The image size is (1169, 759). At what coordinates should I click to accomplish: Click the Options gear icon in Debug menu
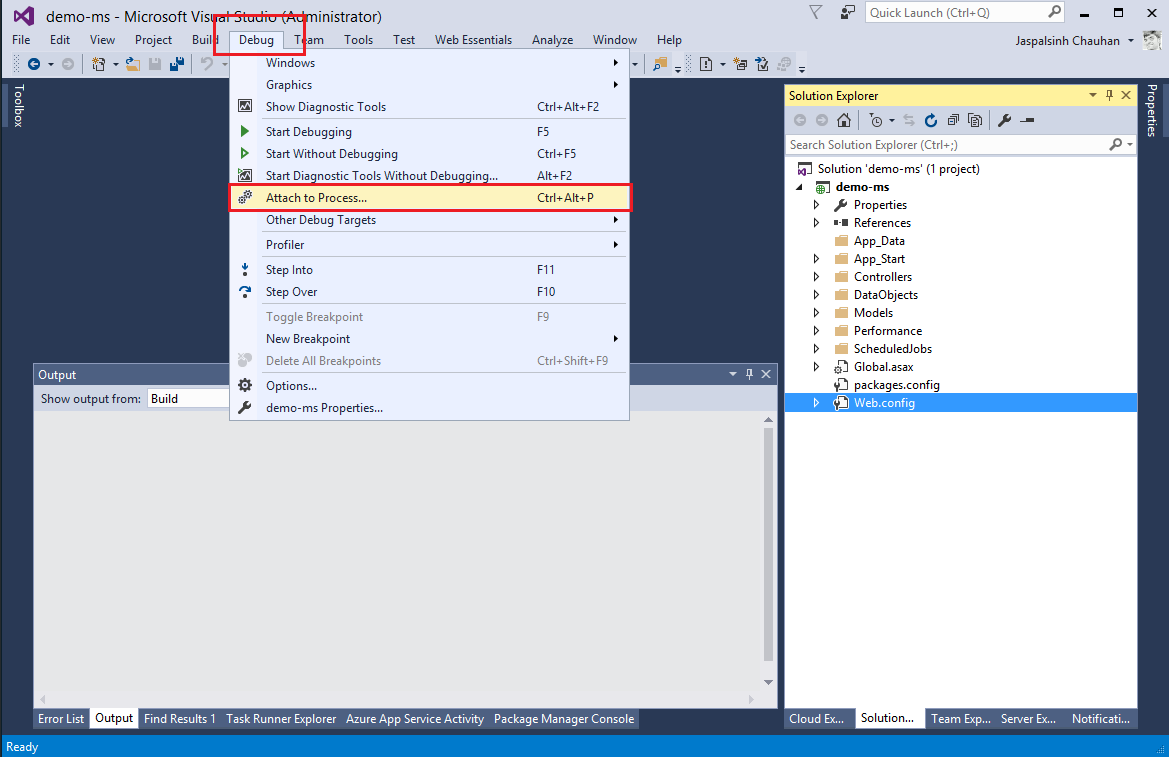tap(245, 385)
